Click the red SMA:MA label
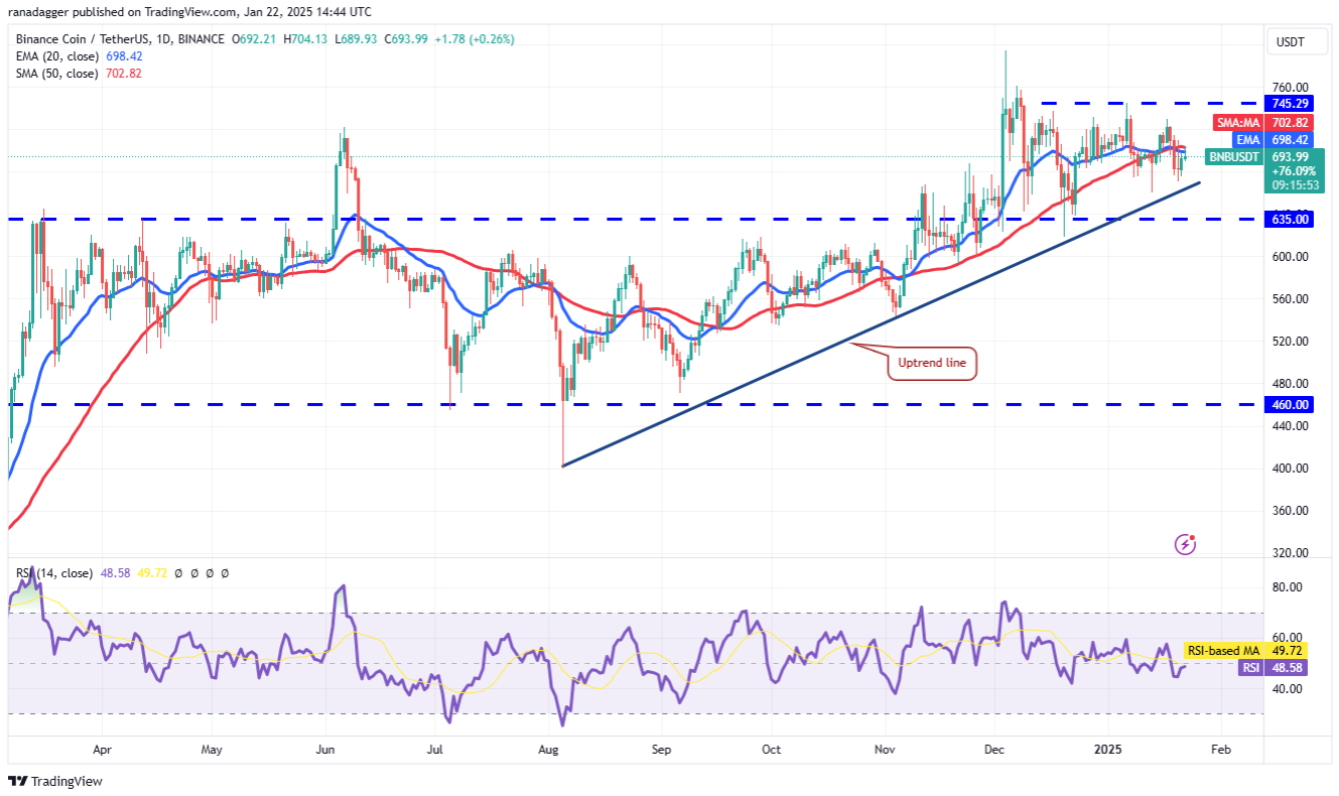This screenshot has height=796, width=1339. pyautogui.click(x=1240, y=123)
